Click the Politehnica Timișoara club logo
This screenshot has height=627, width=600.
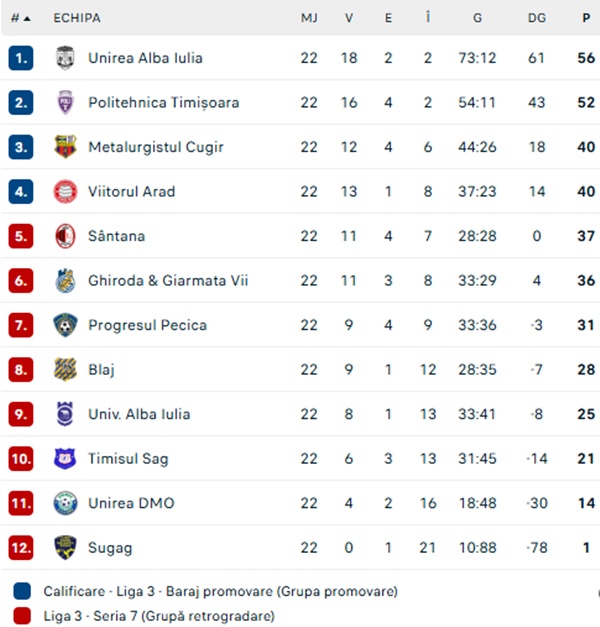65,102
